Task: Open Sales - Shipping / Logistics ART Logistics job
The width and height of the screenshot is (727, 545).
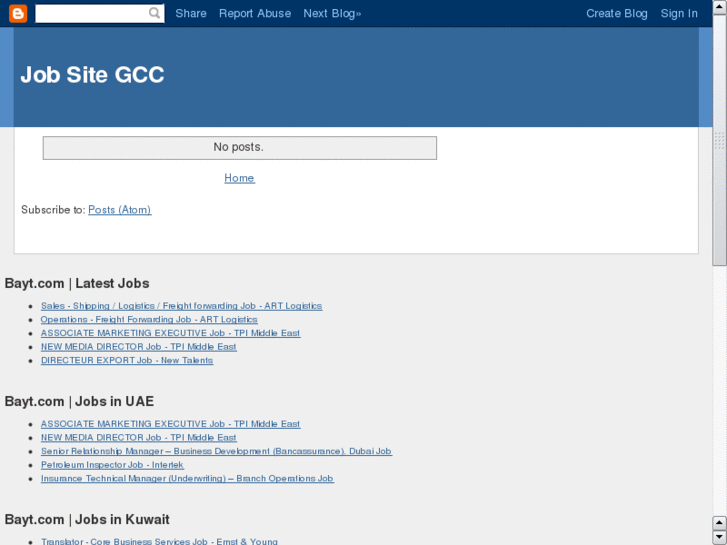Action: coord(181,306)
